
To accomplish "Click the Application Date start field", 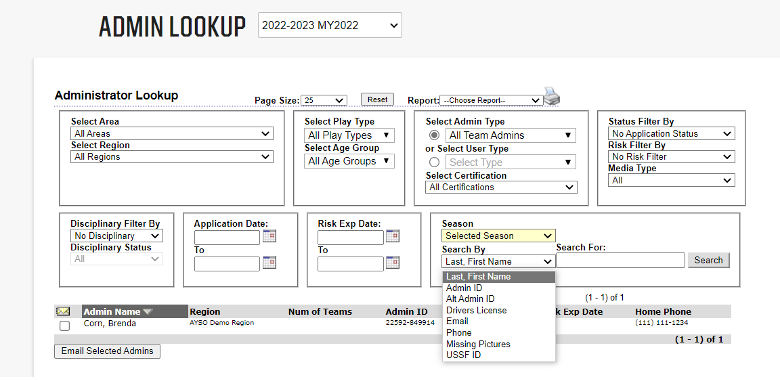I will [x=227, y=237].
